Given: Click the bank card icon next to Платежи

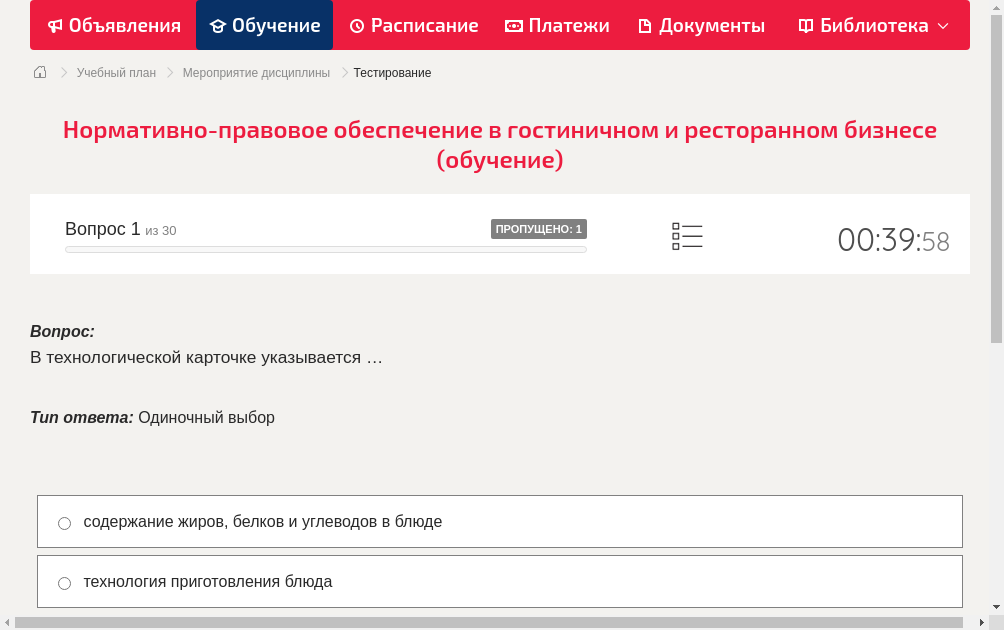Looking at the screenshot, I should pyautogui.click(x=514, y=25).
